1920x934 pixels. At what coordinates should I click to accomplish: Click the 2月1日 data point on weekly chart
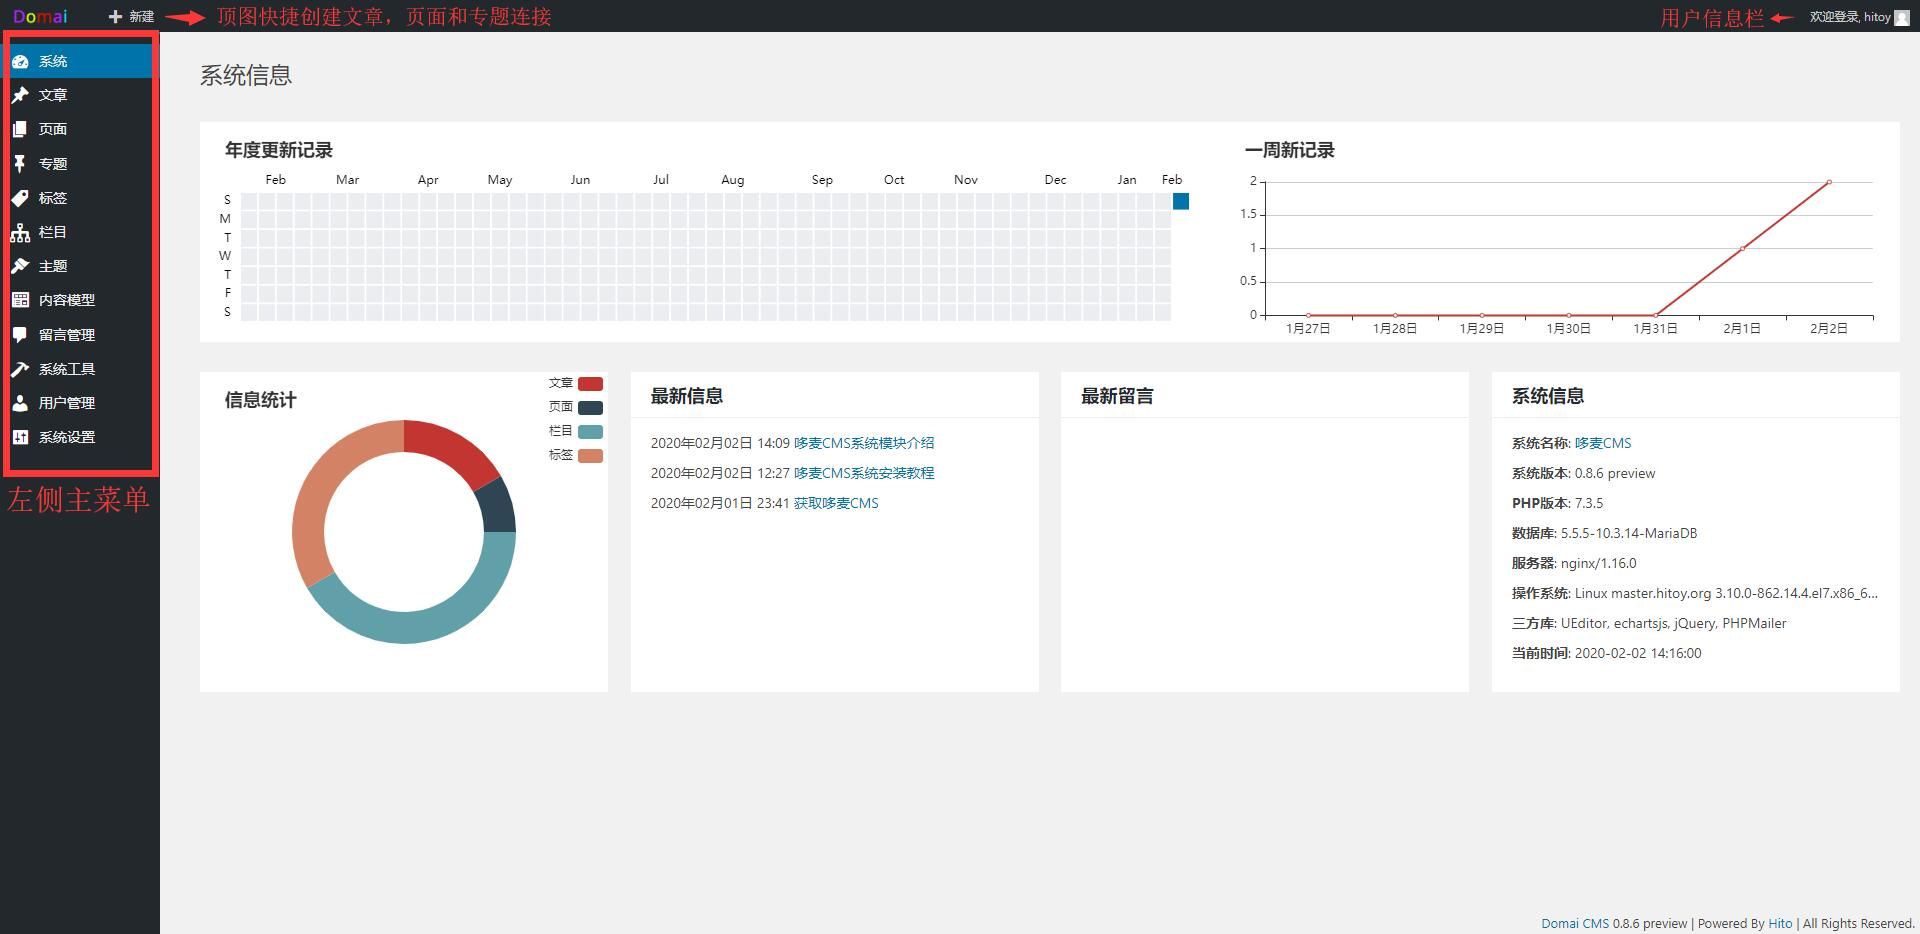point(1742,249)
